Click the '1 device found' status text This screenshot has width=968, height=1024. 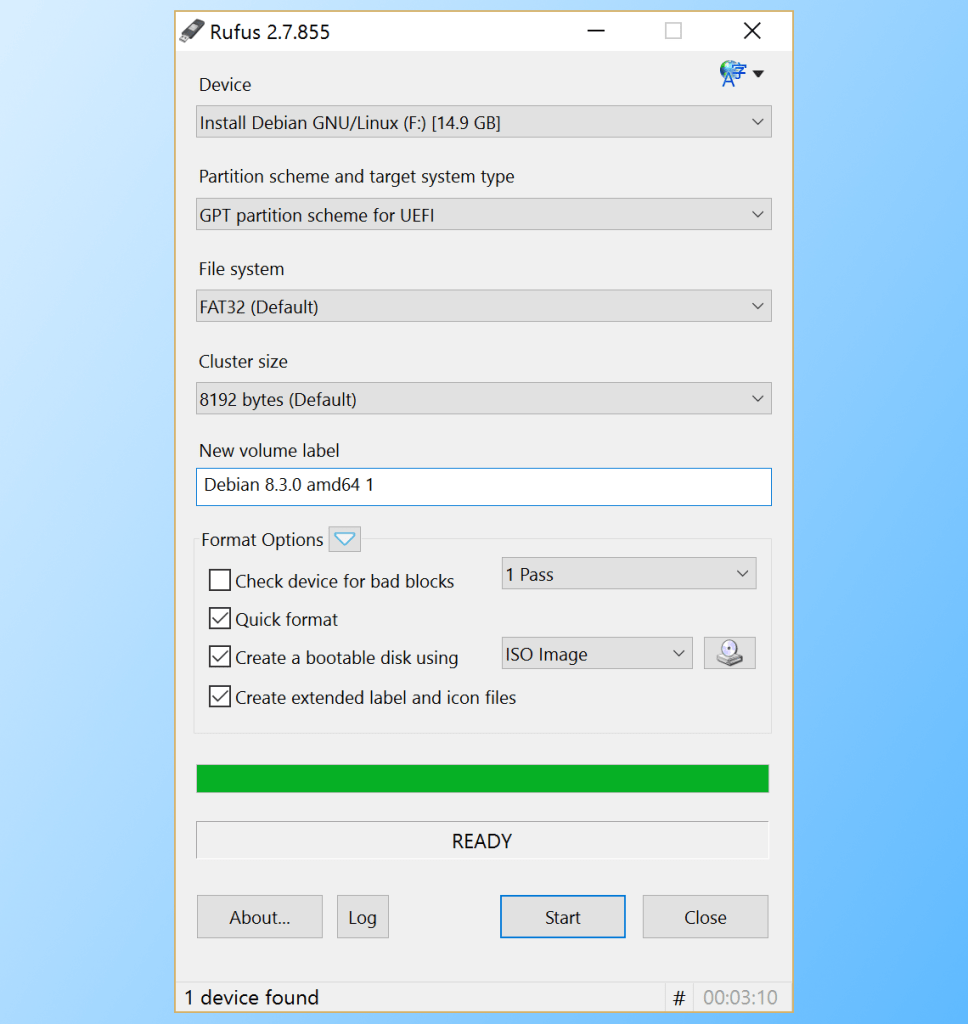(252, 997)
